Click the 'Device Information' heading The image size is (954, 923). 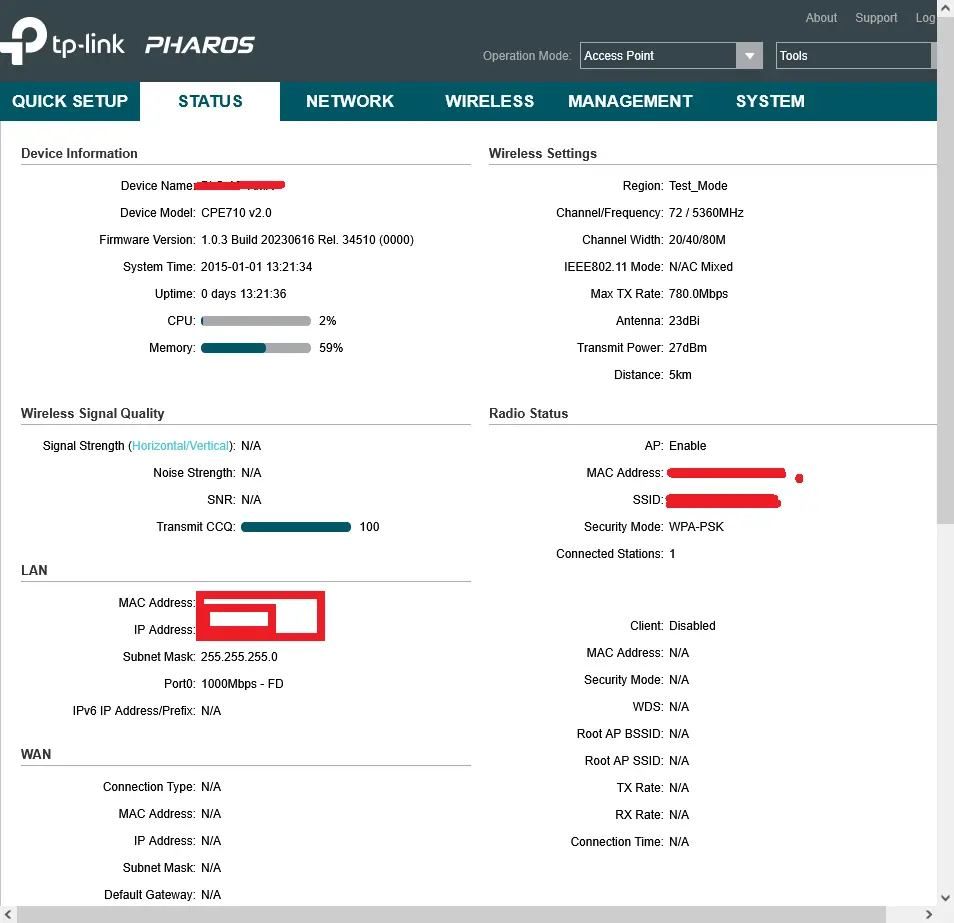79,153
